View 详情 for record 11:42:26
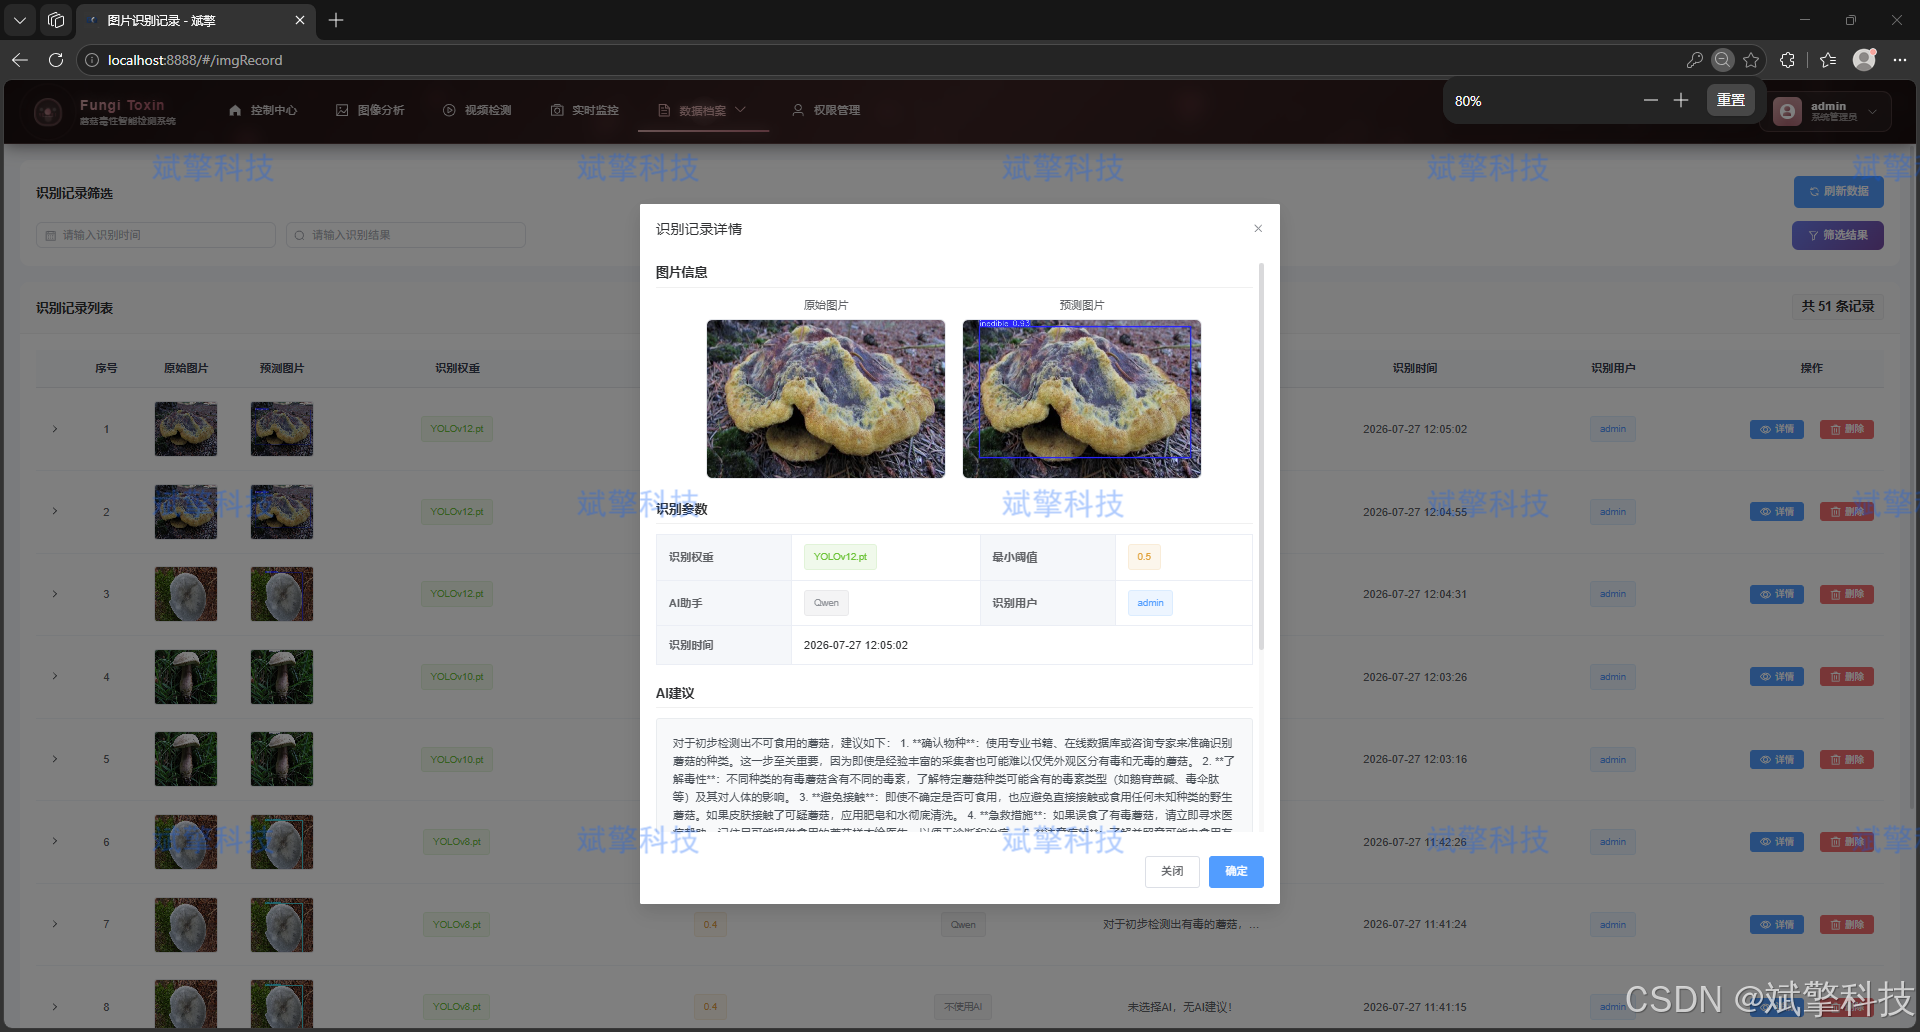The width and height of the screenshot is (1920, 1032). coord(1777,842)
